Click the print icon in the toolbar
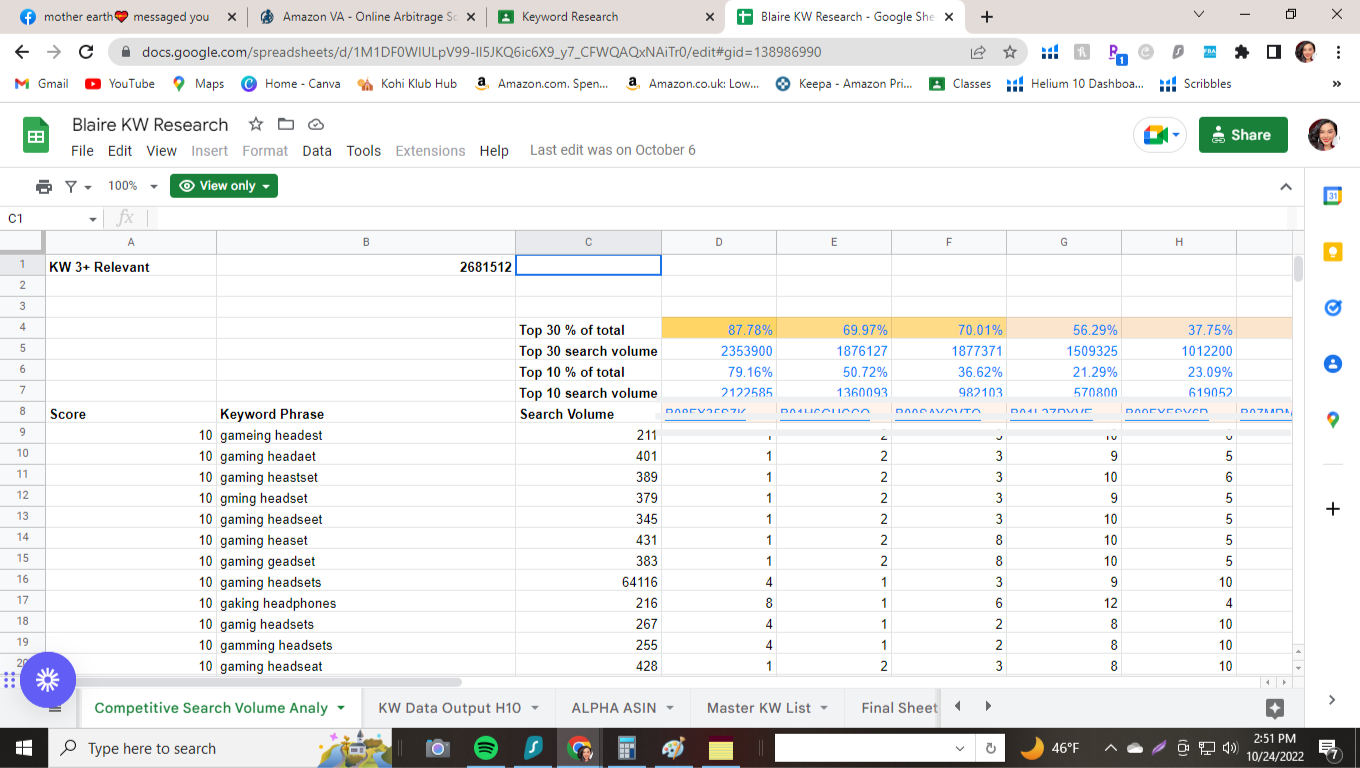 (x=43, y=186)
